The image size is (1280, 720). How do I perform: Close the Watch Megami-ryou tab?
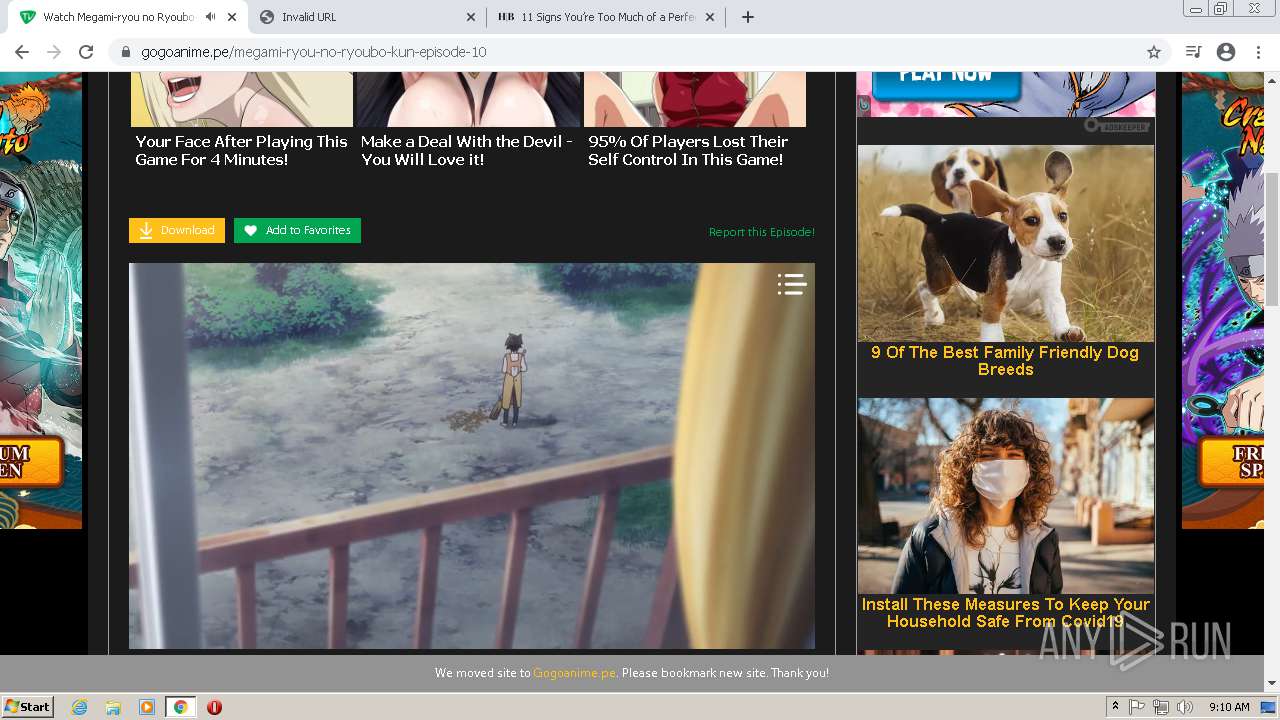click(232, 17)
